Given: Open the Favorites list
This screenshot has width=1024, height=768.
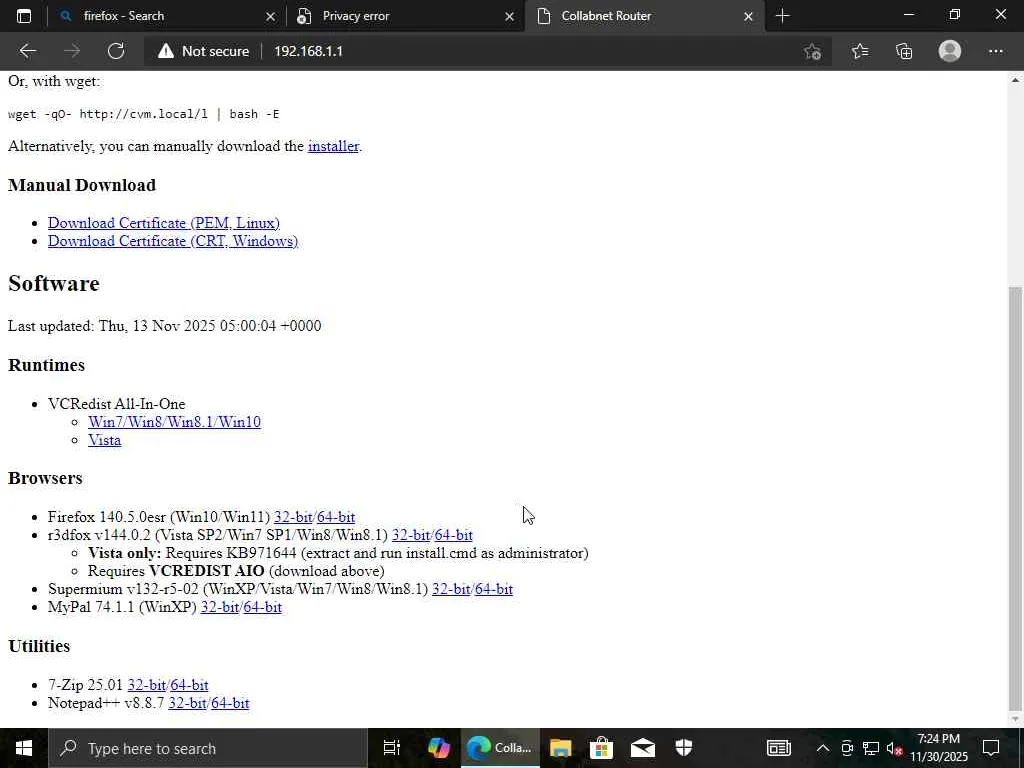Looking at the screenshot, I should (x=860, y=51).
